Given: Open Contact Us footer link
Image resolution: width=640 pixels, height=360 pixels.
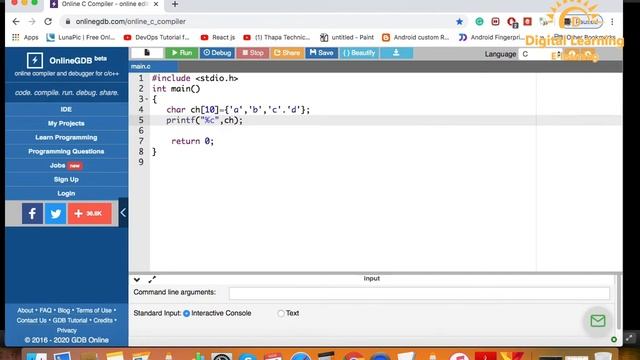Looking at the screenshot, I should [x=32, y=320].
